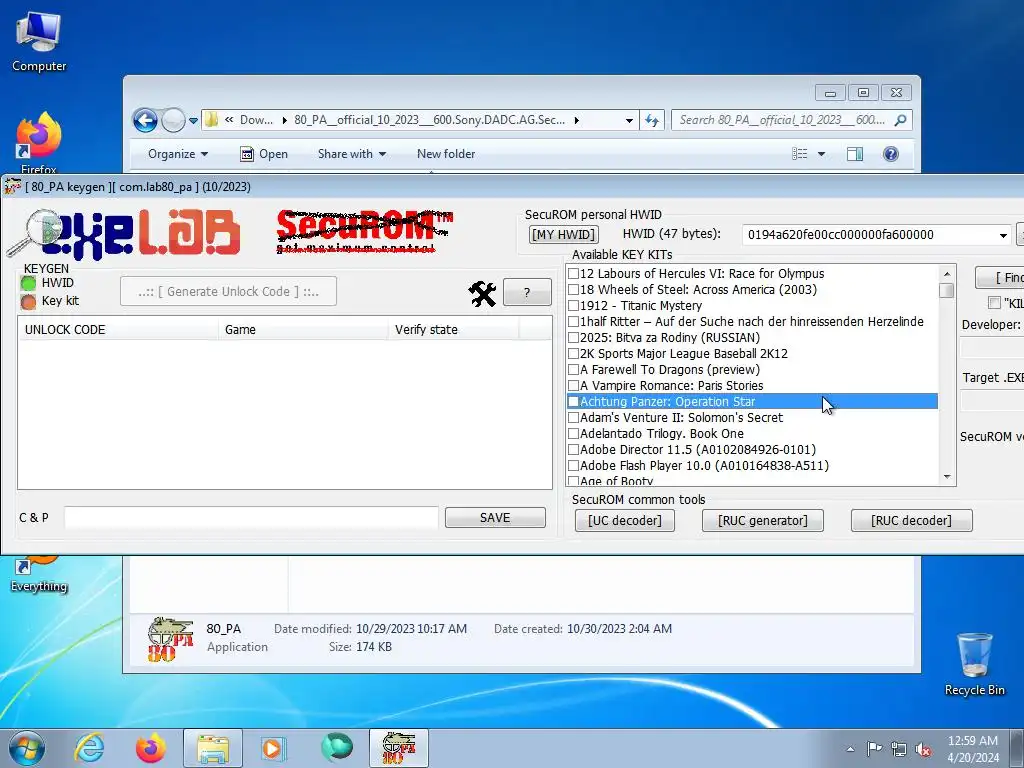Check 2025: Bitva za Rodiny (RUSSIAN)
Image resolution: width=1024 pixels, height=768 pixels.
pos(573,338)
